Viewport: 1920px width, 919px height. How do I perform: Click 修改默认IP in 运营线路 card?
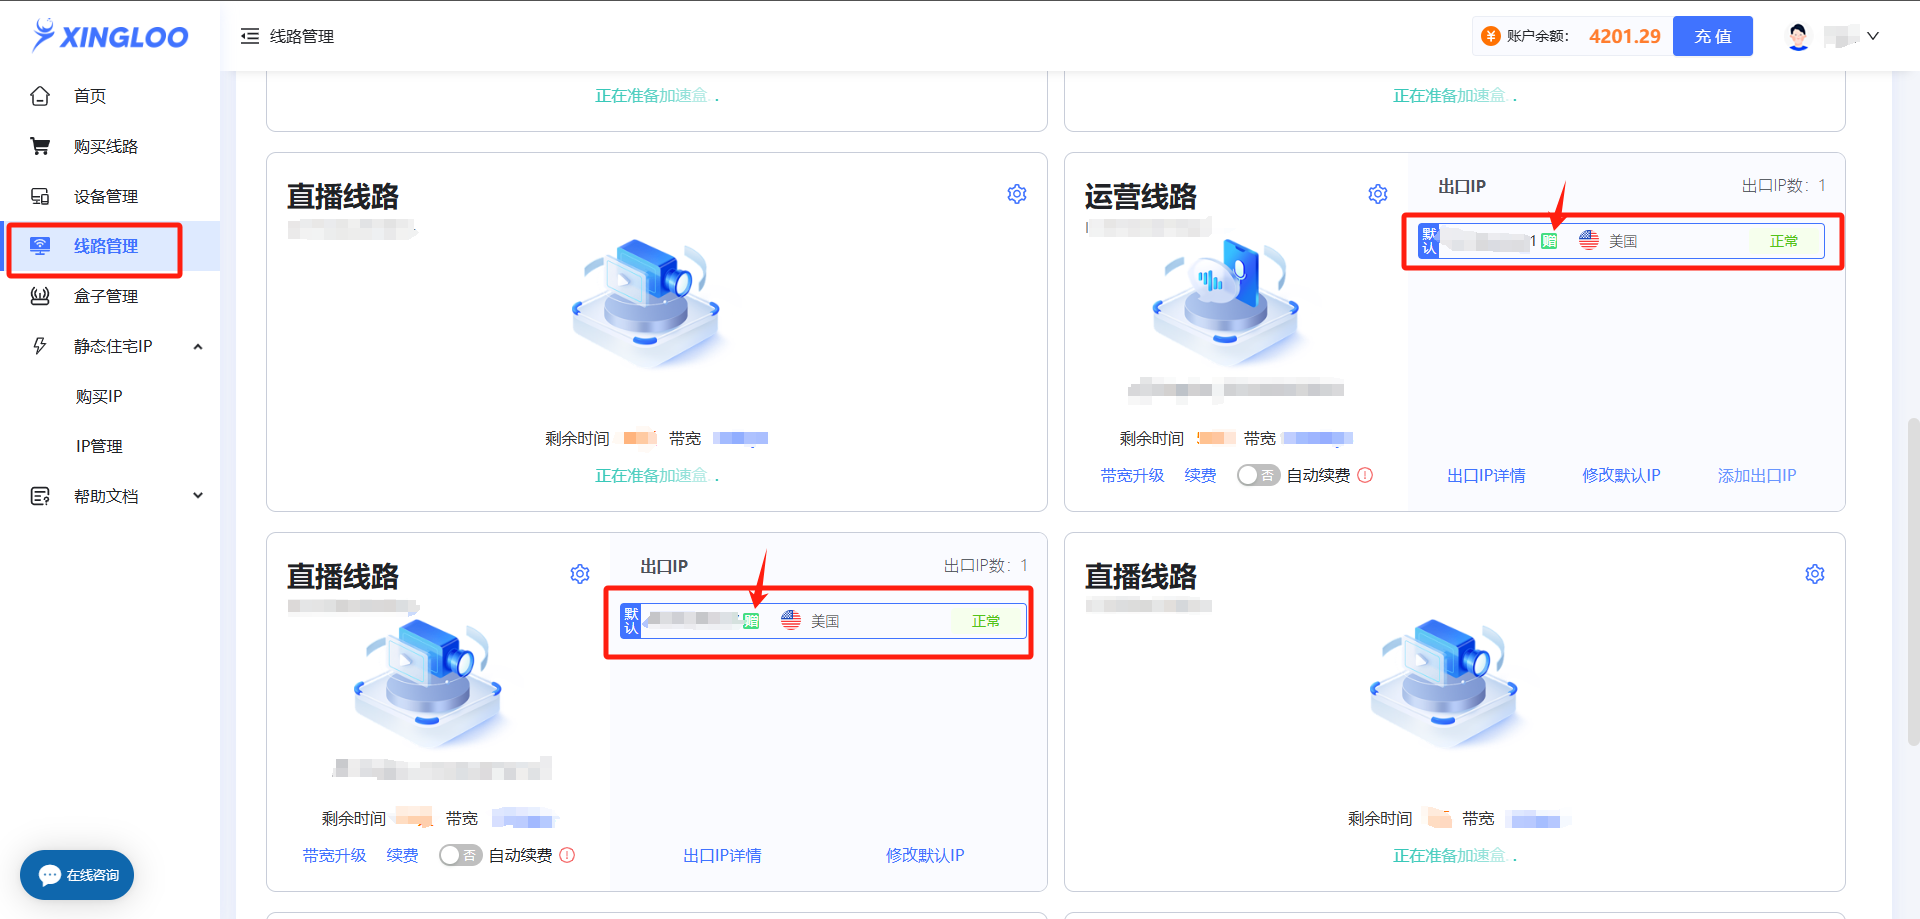[1621, 475]
